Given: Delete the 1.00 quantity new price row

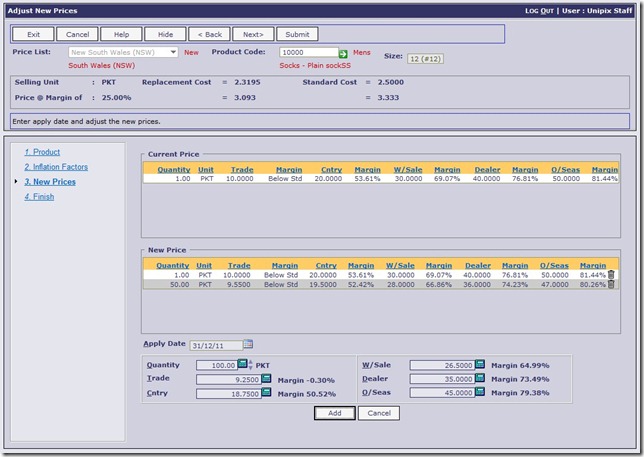Looking at the screenshot, I should tap(611, 274).
